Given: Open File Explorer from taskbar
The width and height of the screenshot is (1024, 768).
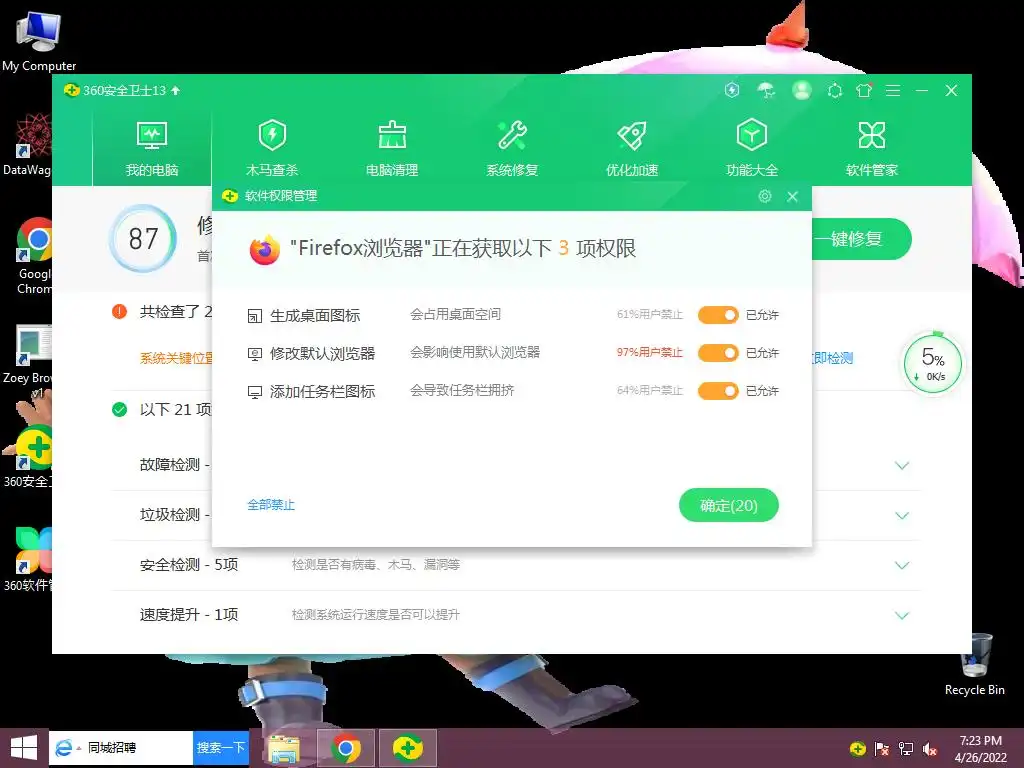Looking at the screenshot, I should click(x=284, y=748).
